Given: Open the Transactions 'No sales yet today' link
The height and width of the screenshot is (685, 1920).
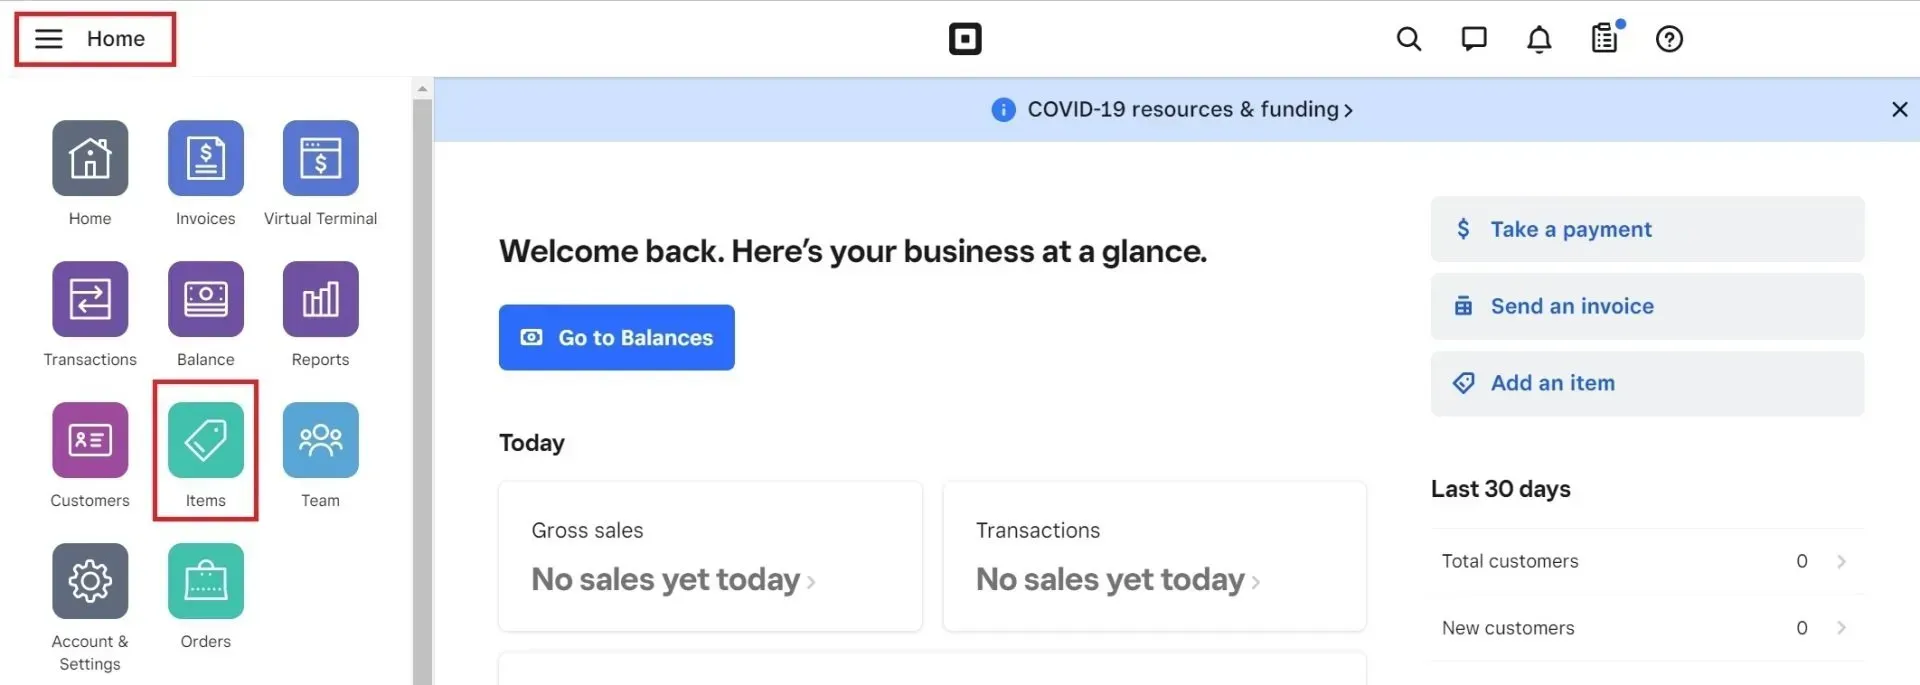Looking at the screenshot, I should [1118, 580].
